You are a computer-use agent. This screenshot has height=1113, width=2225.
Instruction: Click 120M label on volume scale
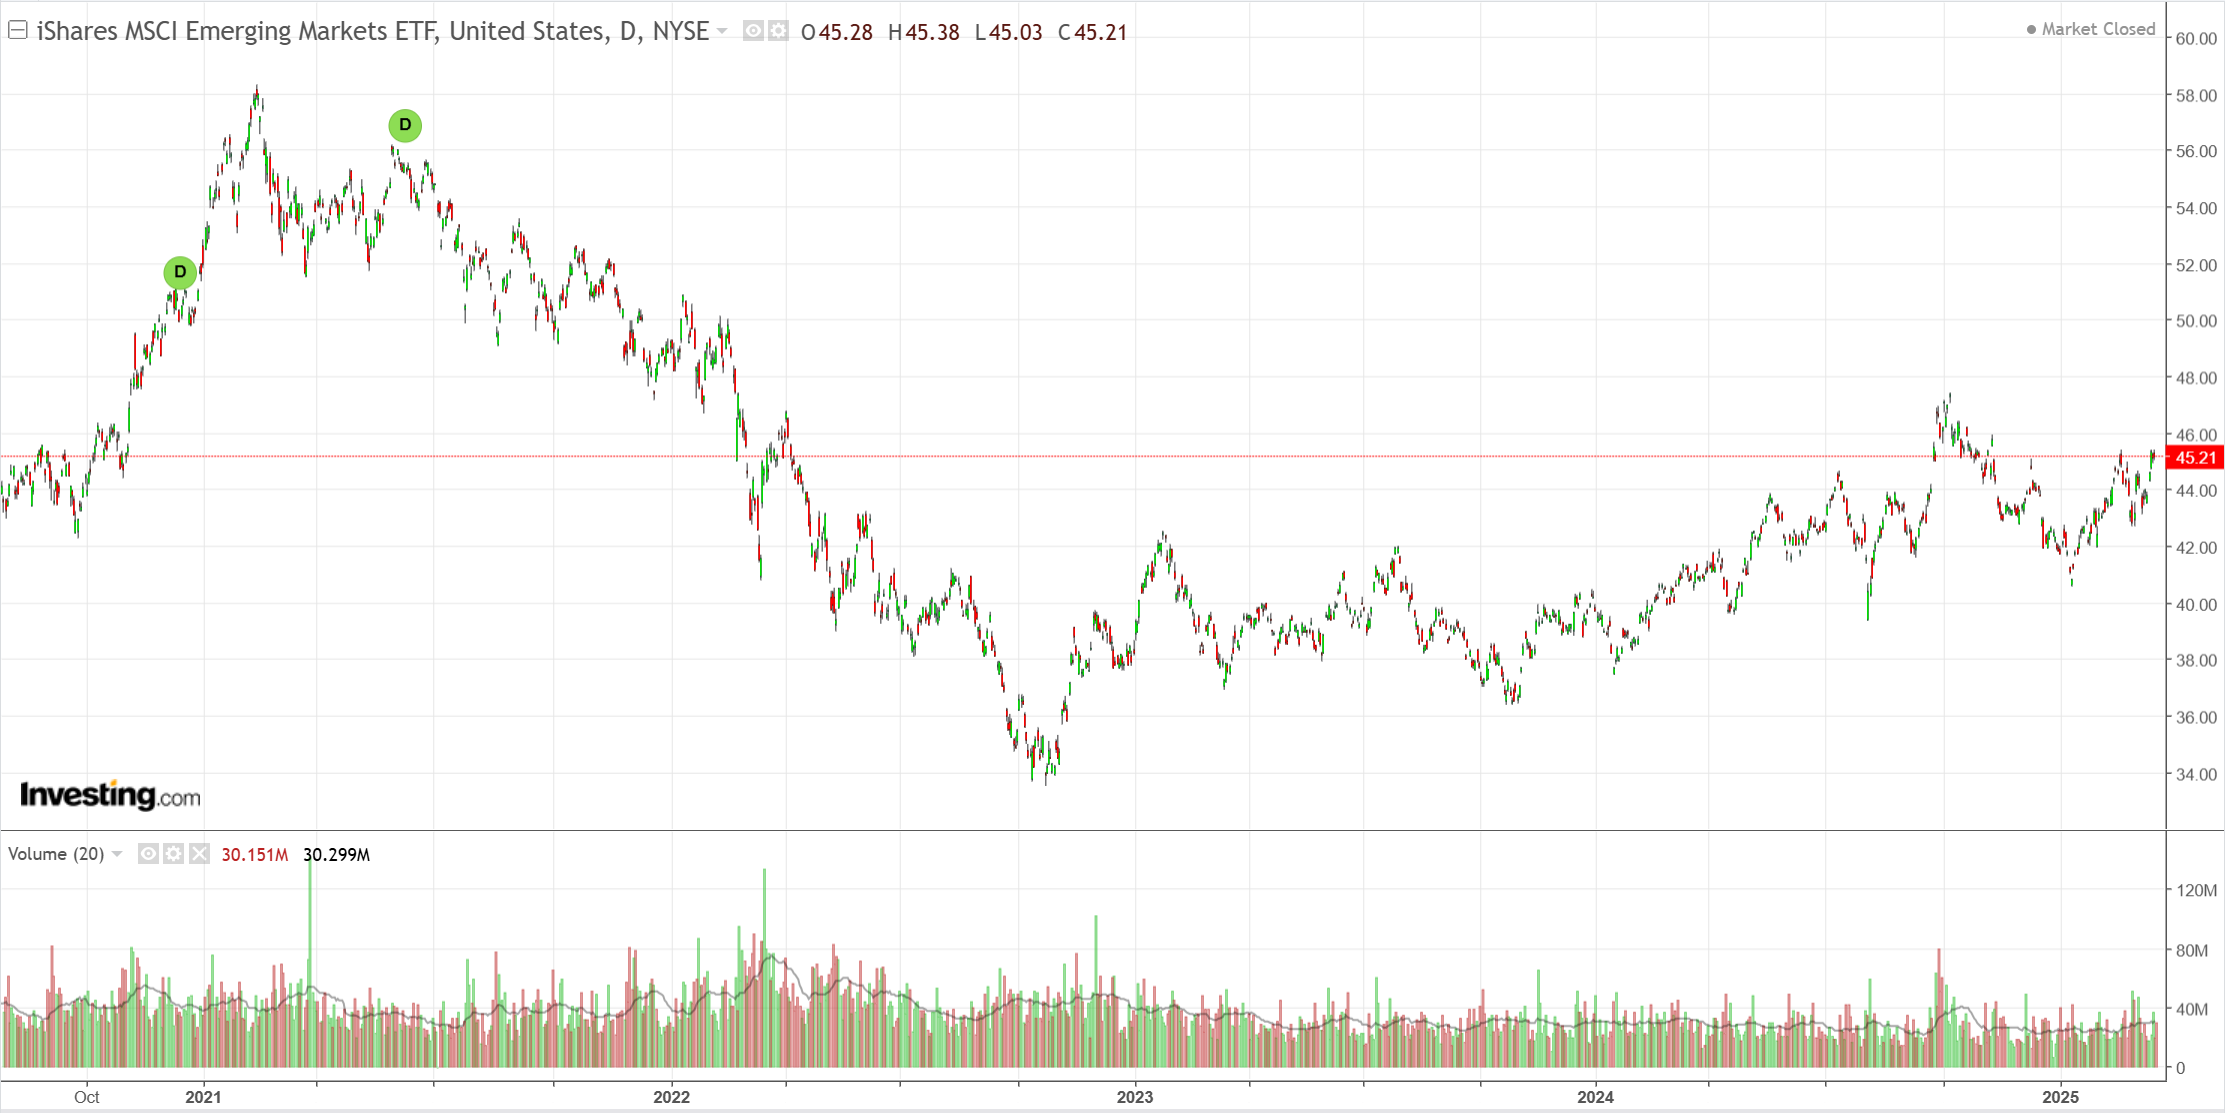pos(2196,890)
